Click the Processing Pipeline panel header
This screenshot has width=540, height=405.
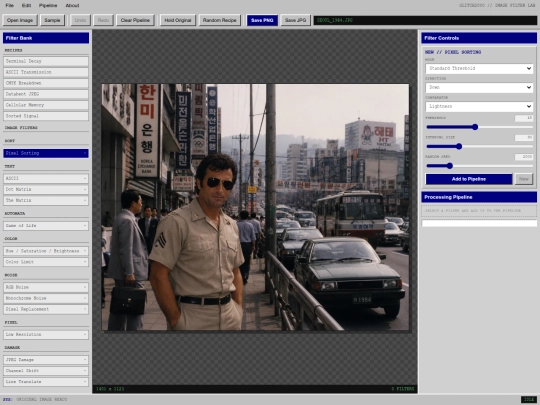[x=479, y=197]
